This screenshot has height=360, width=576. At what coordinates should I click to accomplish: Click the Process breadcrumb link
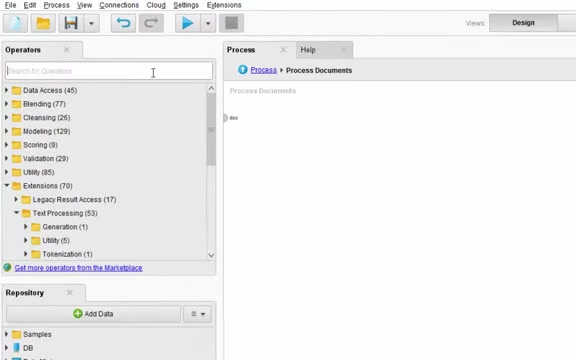(x=263, y=70)
